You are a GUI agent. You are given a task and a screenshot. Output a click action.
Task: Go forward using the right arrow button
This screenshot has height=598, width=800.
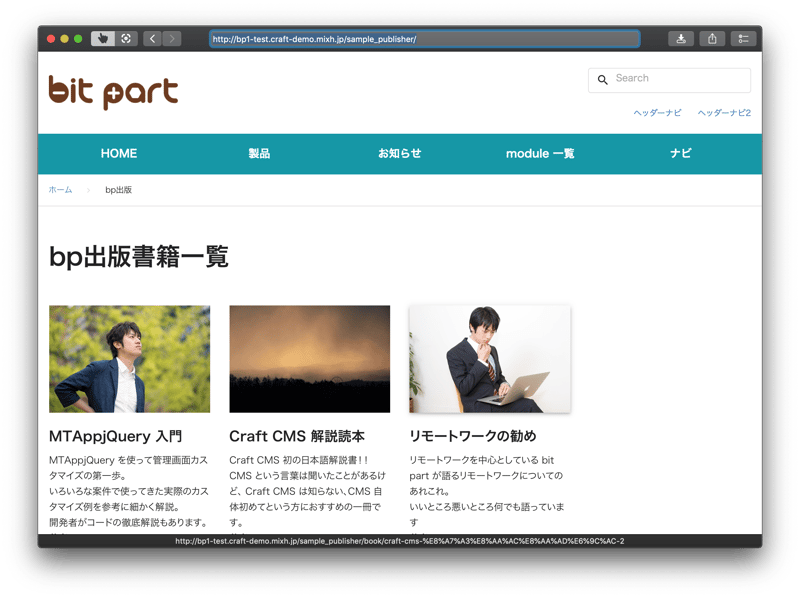click(x=172, y=39)
